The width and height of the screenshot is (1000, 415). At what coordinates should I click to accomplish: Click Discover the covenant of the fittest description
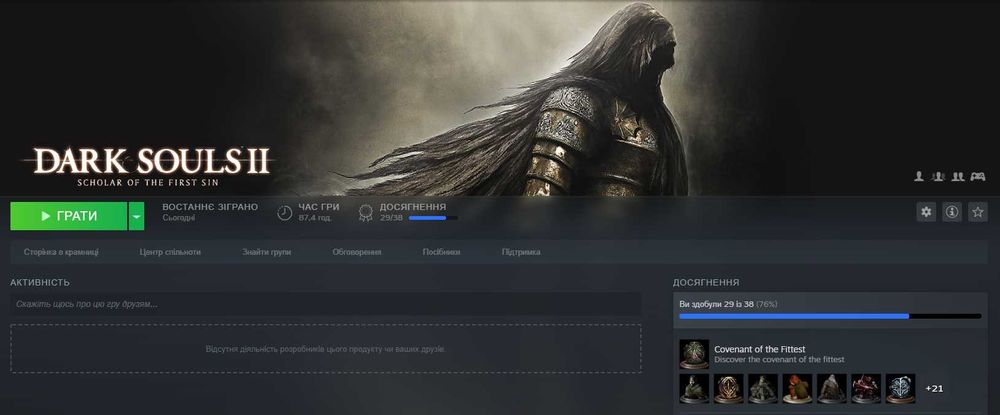[x=779, y=360]
